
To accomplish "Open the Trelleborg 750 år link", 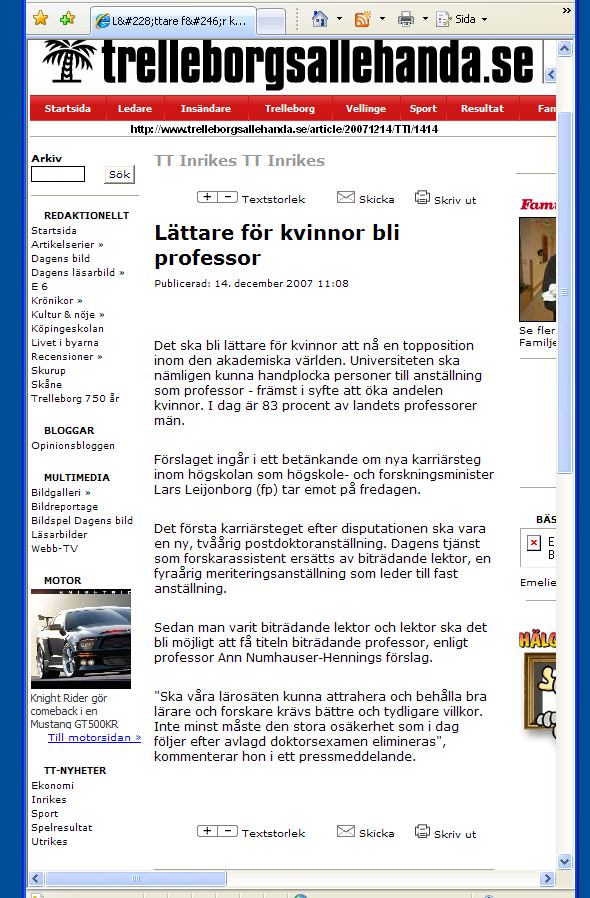I will (75, 399).
